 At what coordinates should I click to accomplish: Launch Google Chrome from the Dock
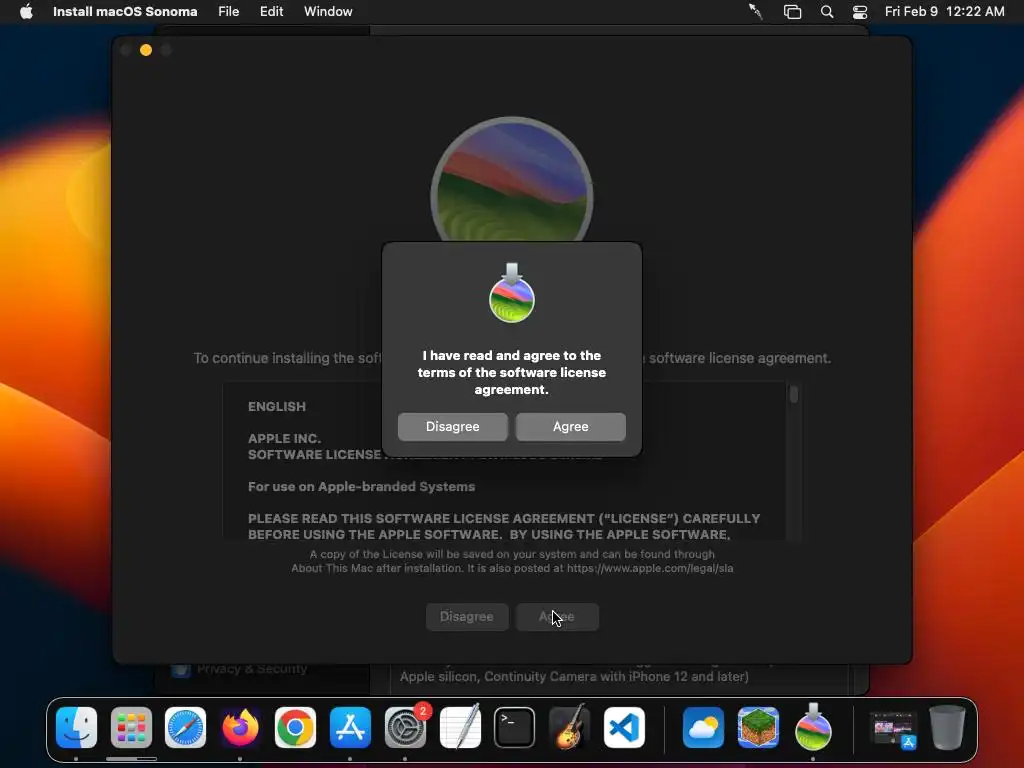tap(295, 727)
